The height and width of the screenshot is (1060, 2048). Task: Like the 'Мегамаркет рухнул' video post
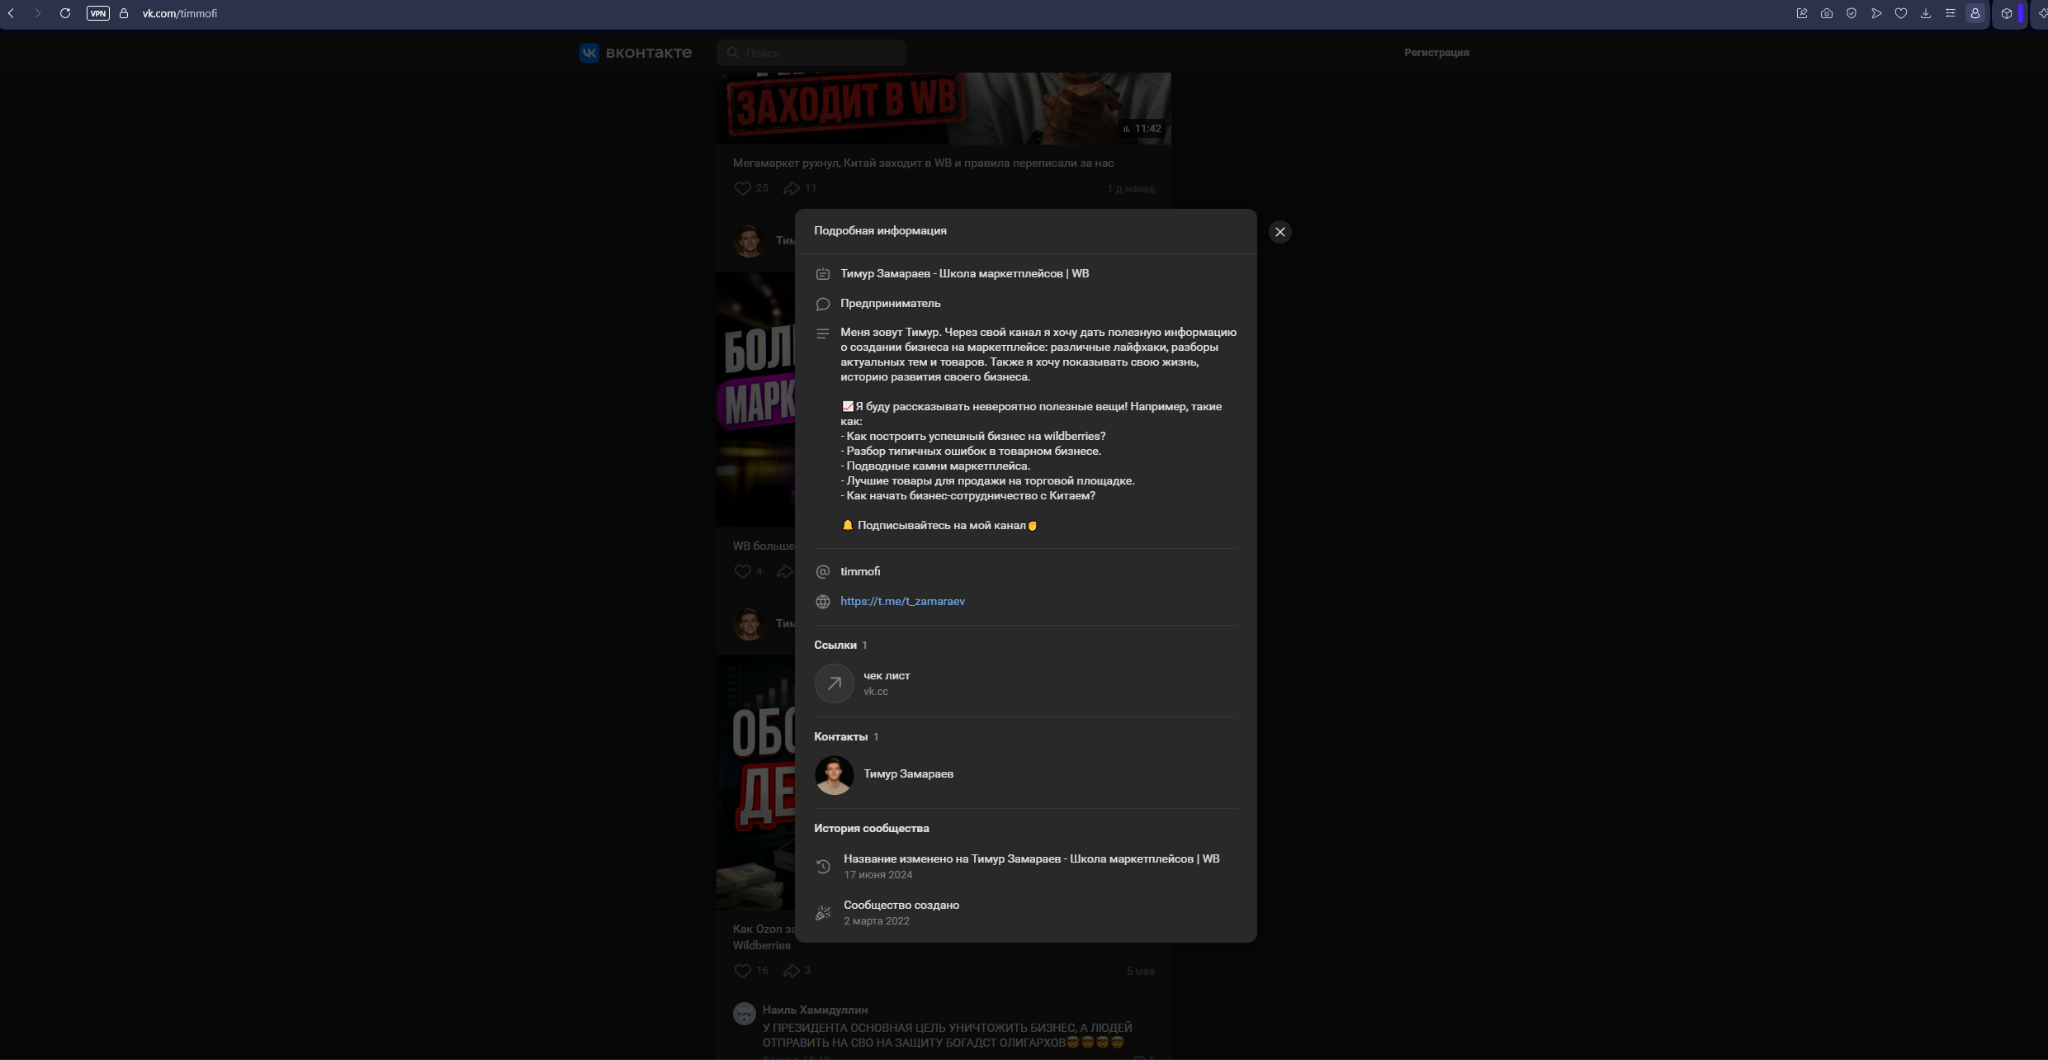point(742,188)
